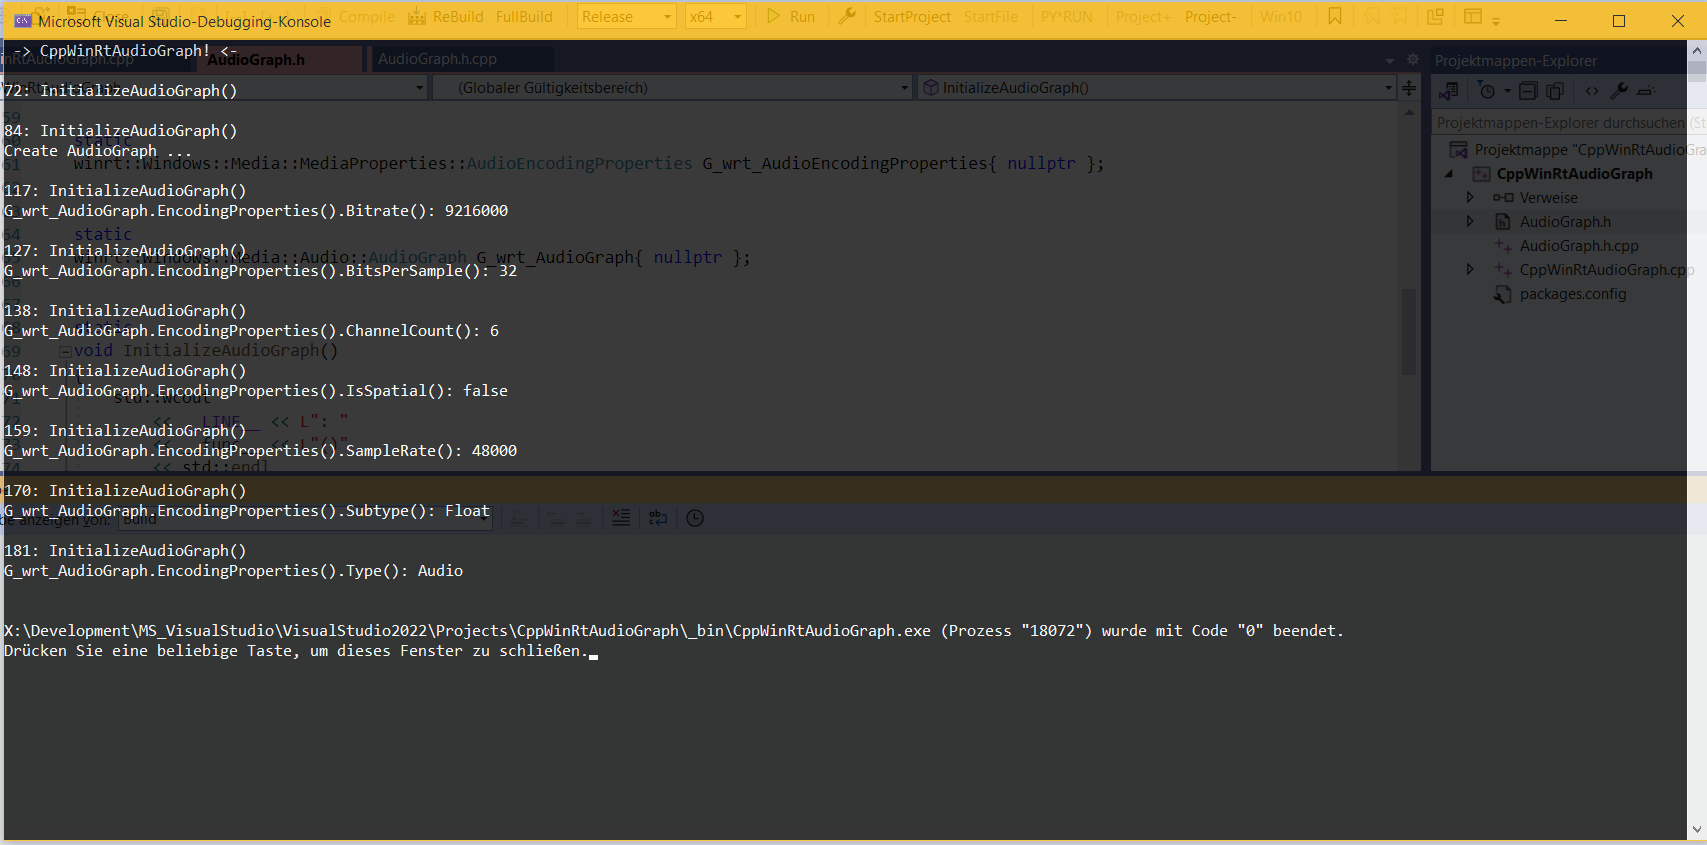Click the wrench icon in top toolbar
1707x845 pixels.
(x=846, y=16)
